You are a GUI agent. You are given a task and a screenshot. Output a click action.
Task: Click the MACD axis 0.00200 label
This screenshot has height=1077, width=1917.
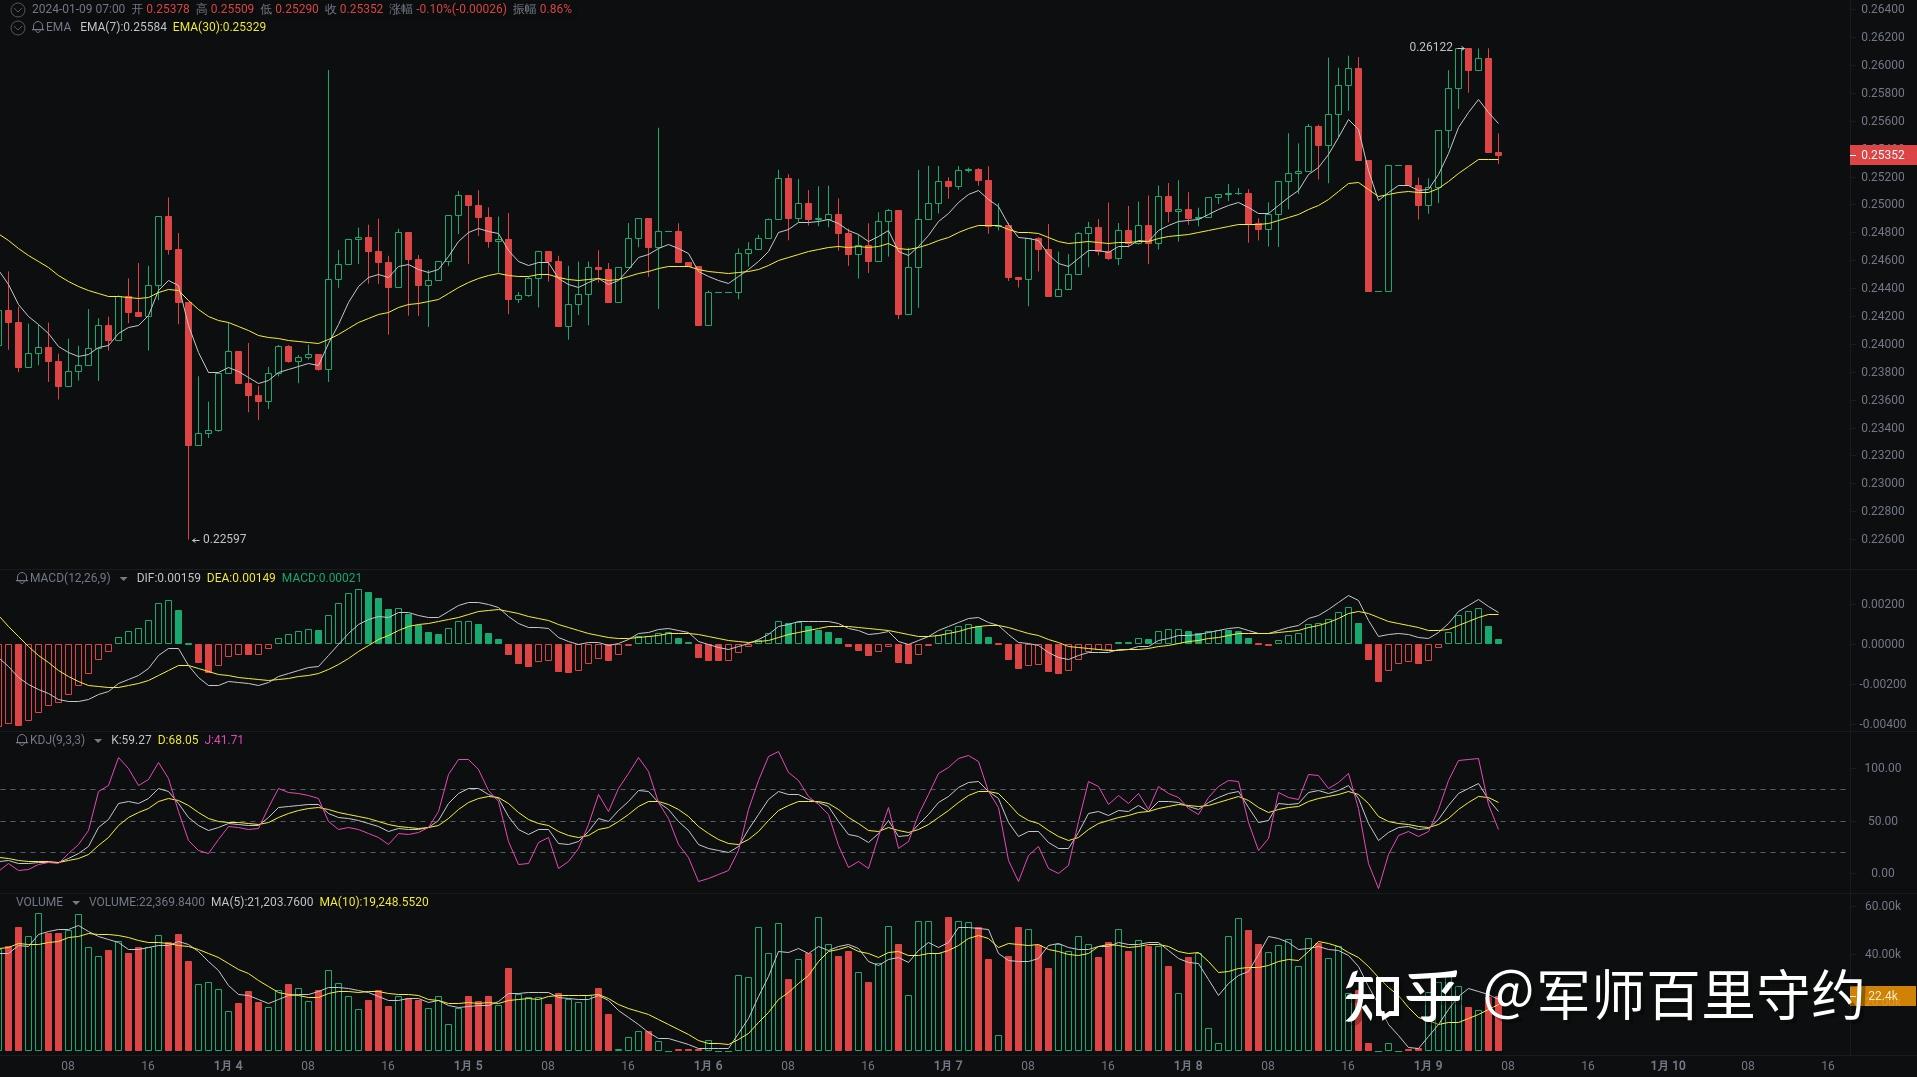(x=1882, y=604)
